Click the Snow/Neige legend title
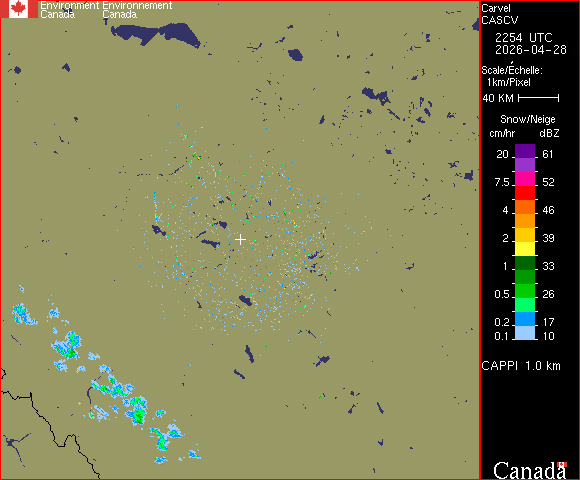This screenshot has width=580, height=480. click(x=527, y=119)
